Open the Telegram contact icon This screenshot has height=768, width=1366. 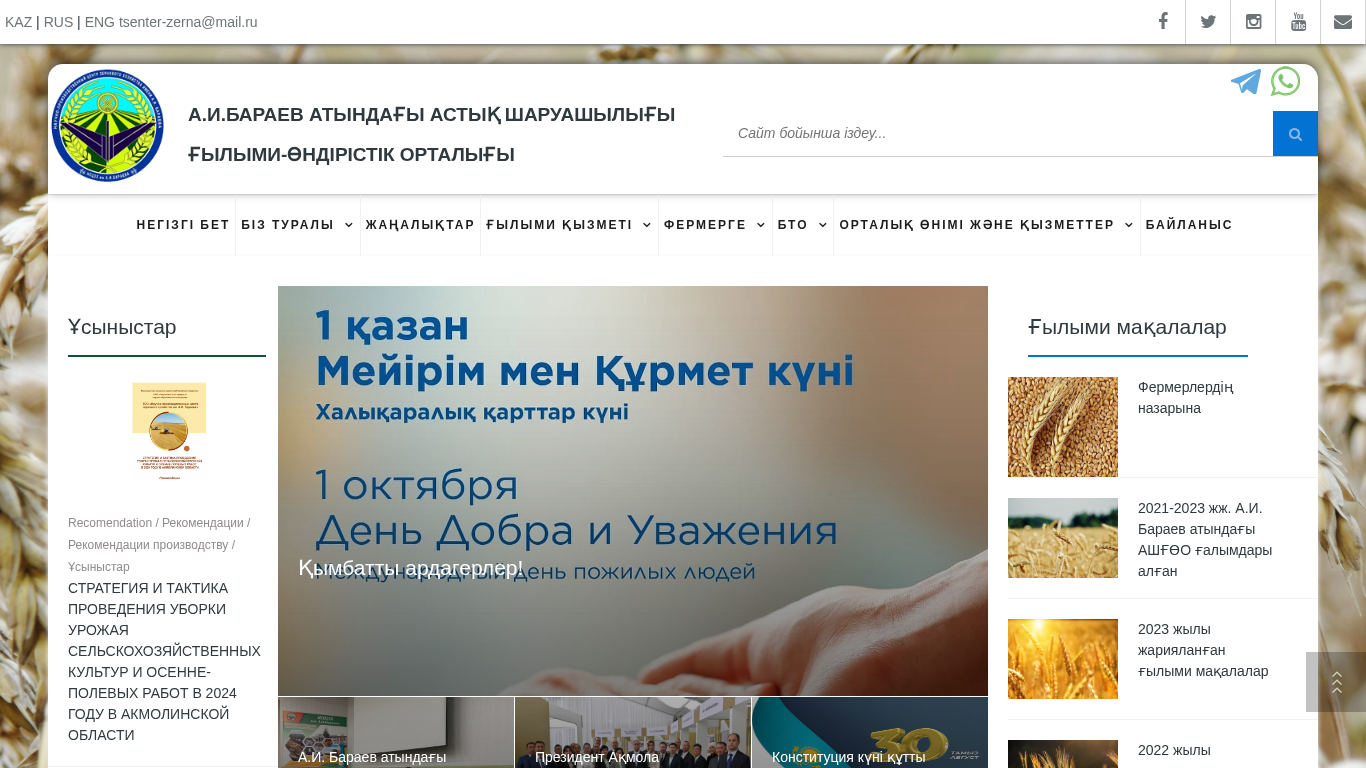tap(1246, 82)
